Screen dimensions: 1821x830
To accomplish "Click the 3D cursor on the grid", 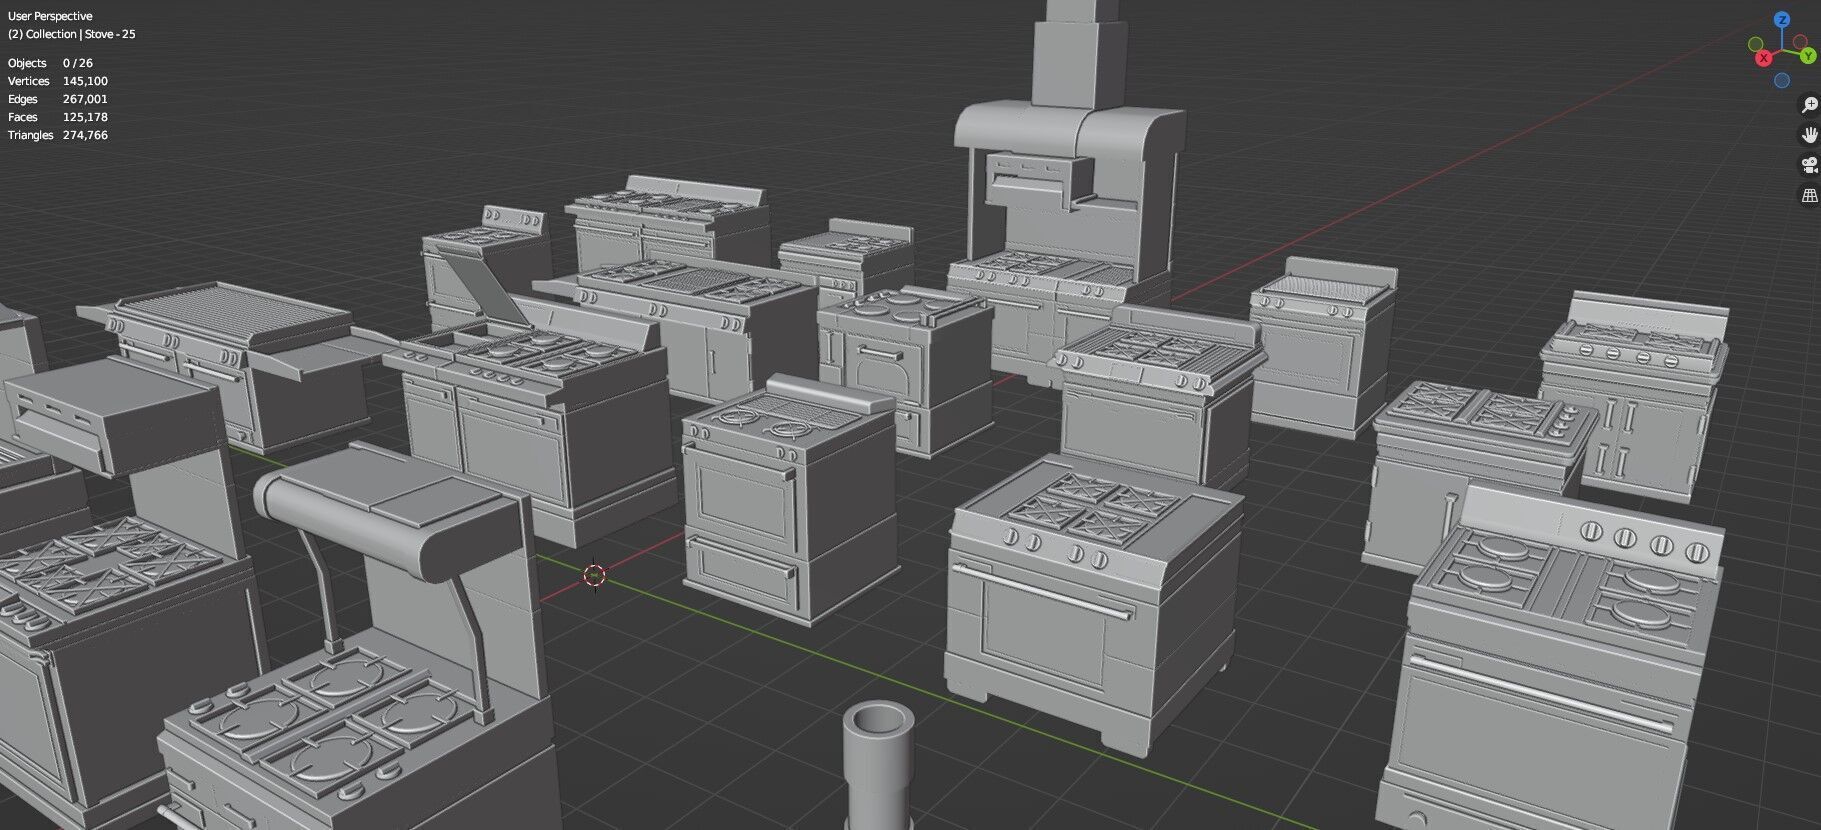I will [594, 575].
